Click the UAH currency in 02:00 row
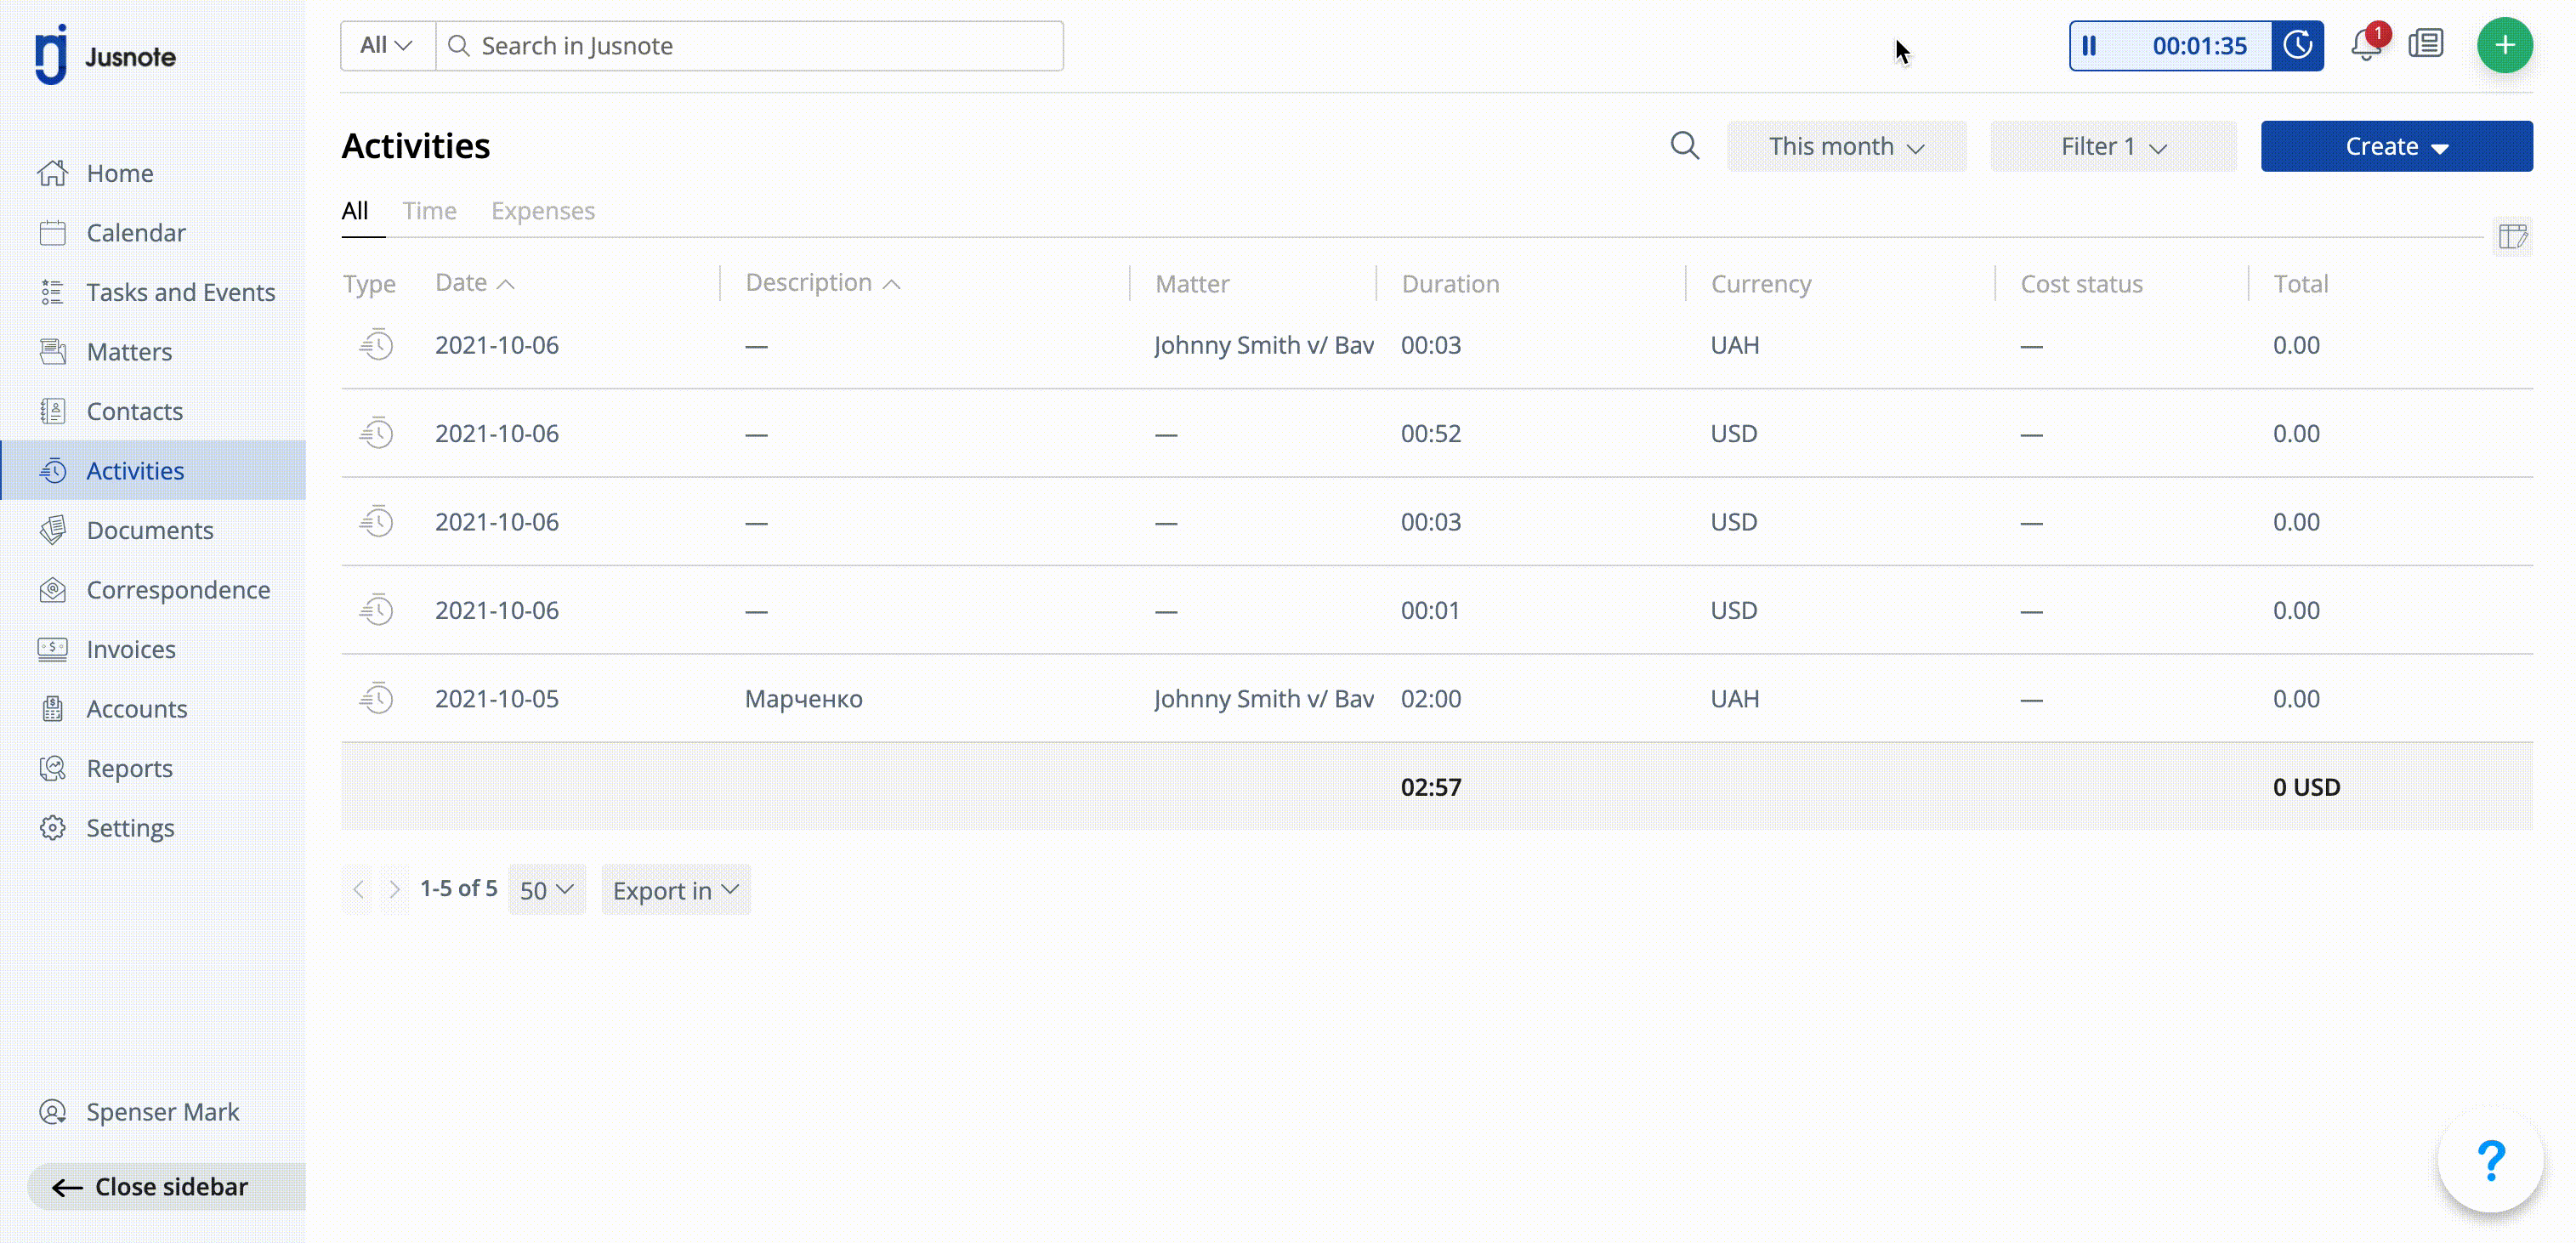 1734,699
